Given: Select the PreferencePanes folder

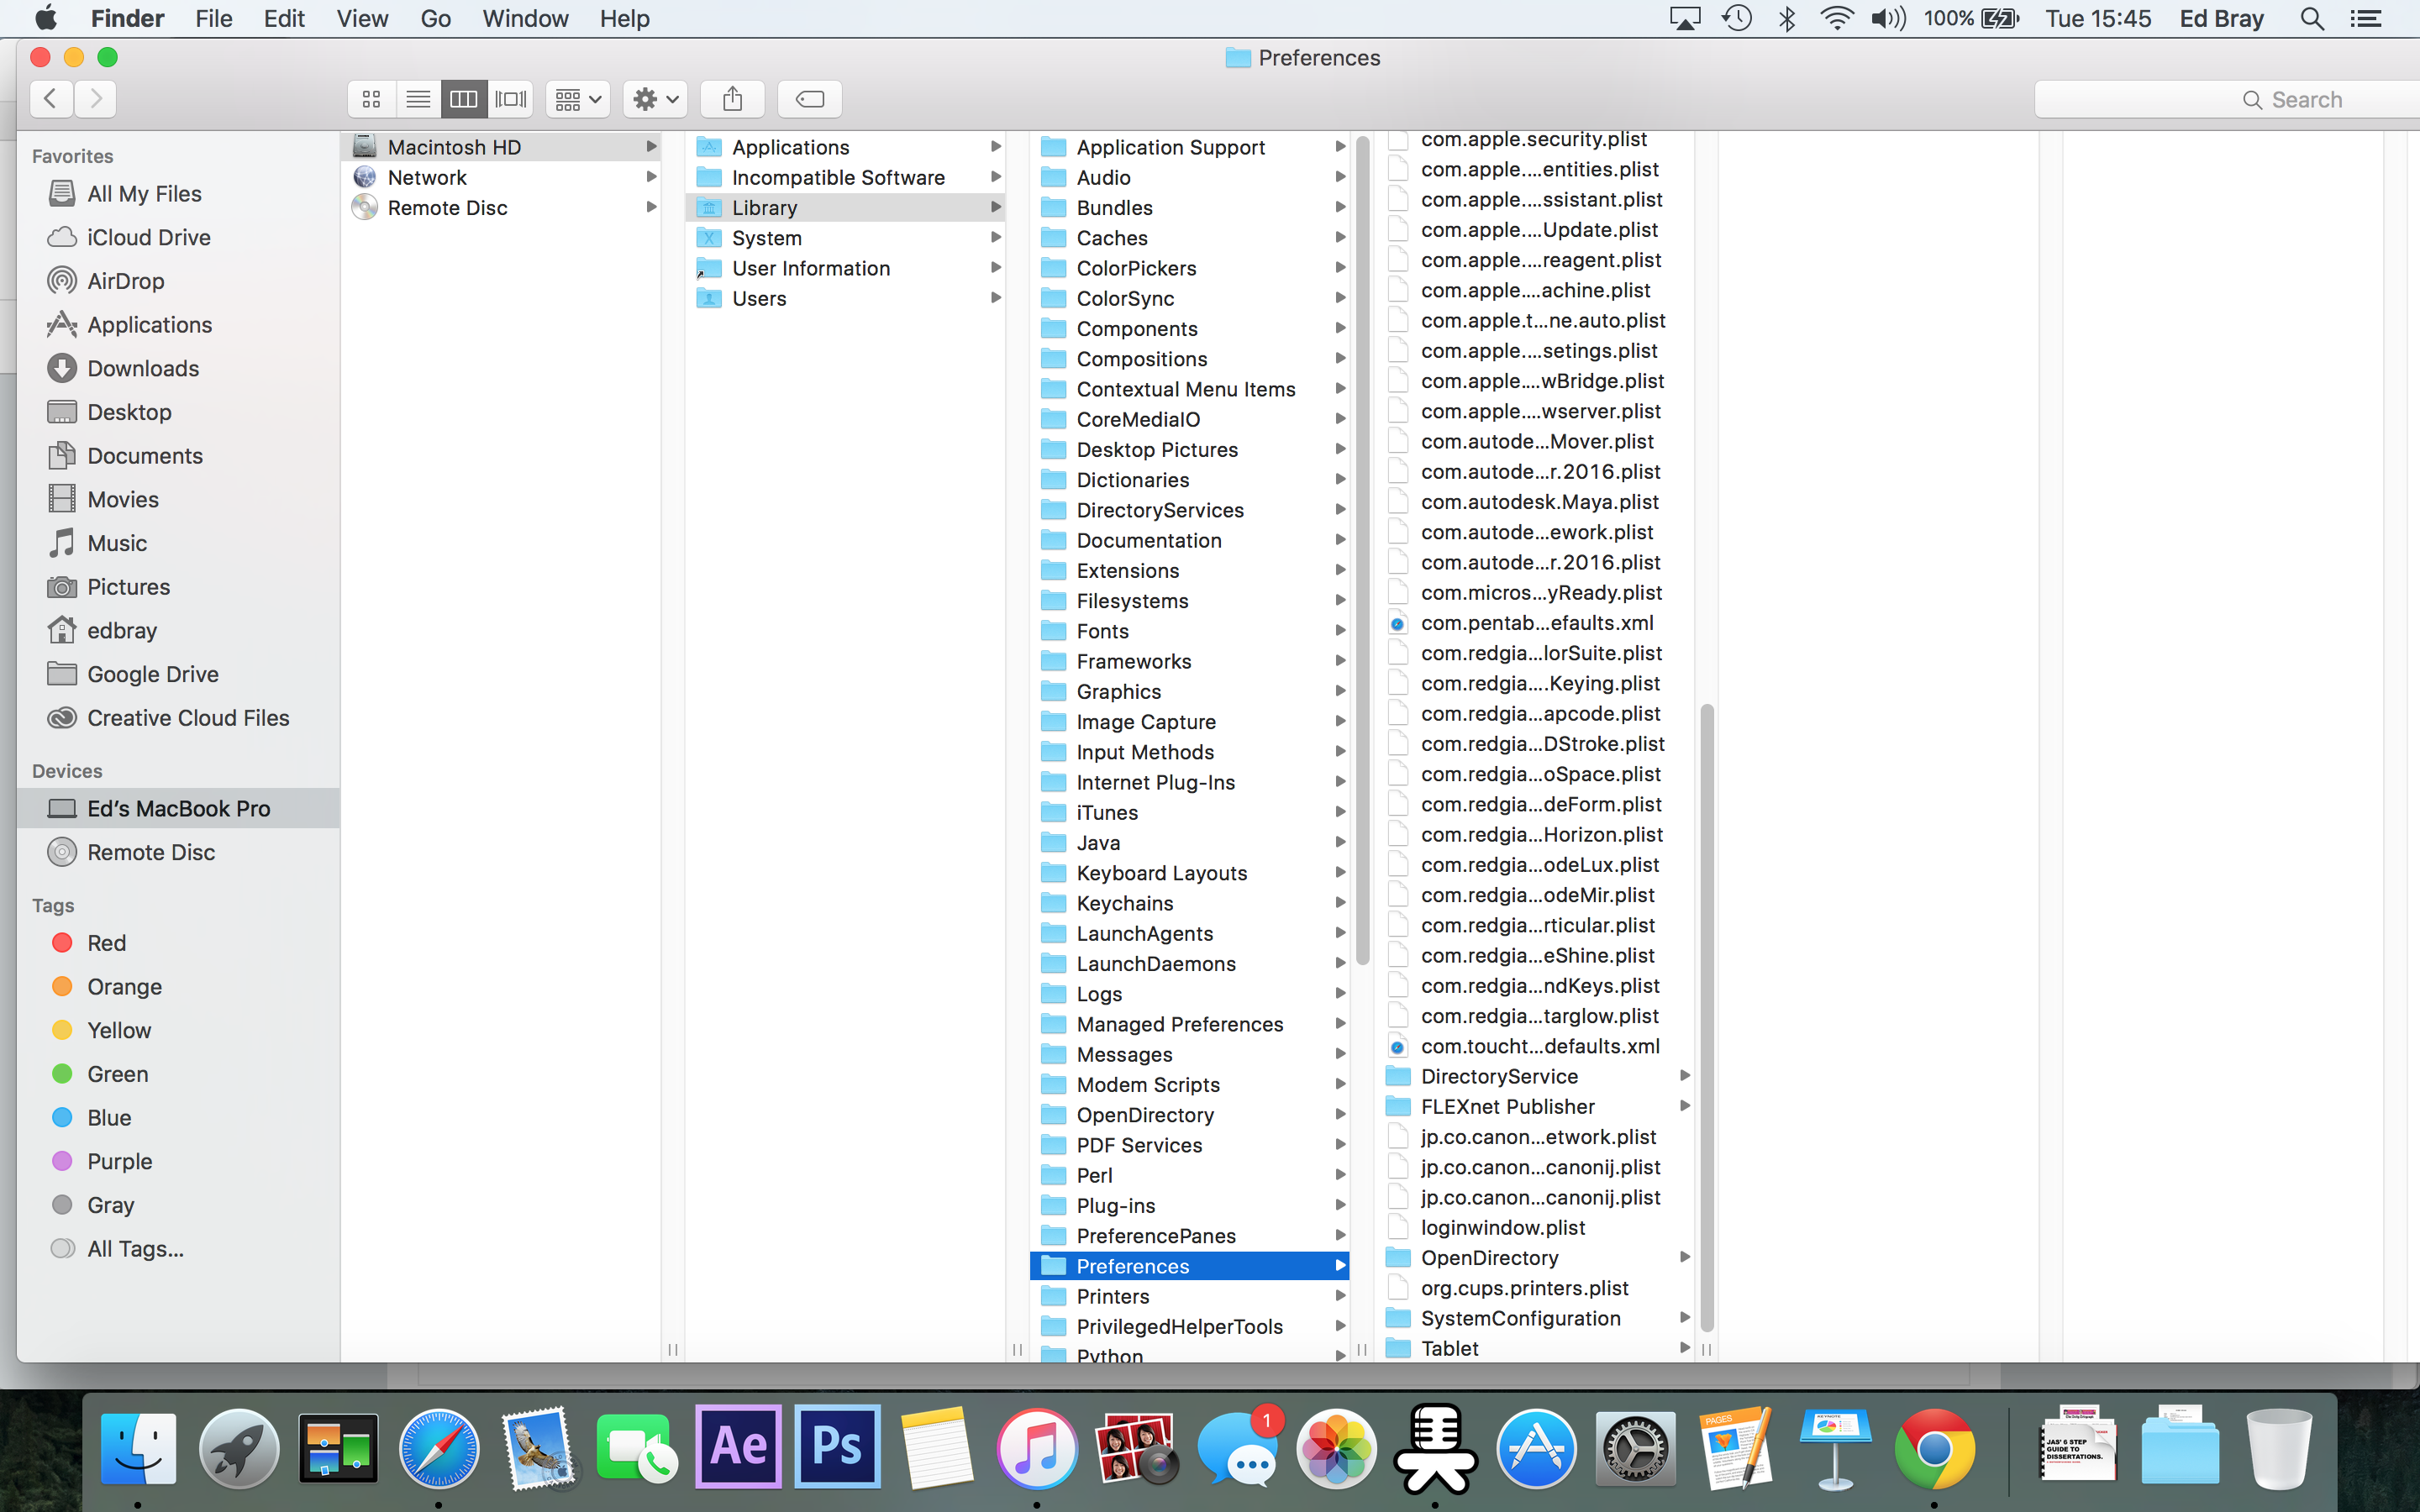Looking at the screenshot, I should (x=1190, y=1236).
